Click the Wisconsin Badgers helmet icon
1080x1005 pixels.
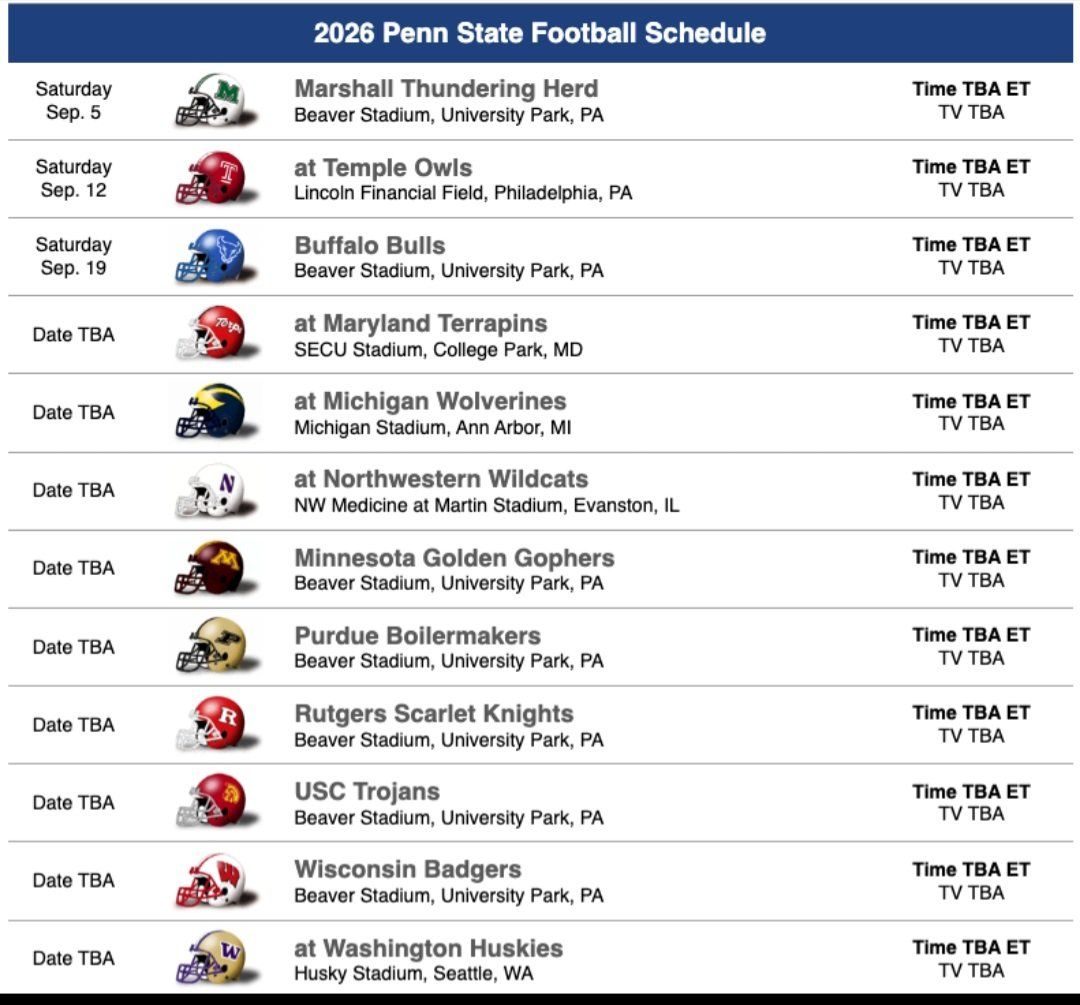pyautogui.click(x=212, y=880)
